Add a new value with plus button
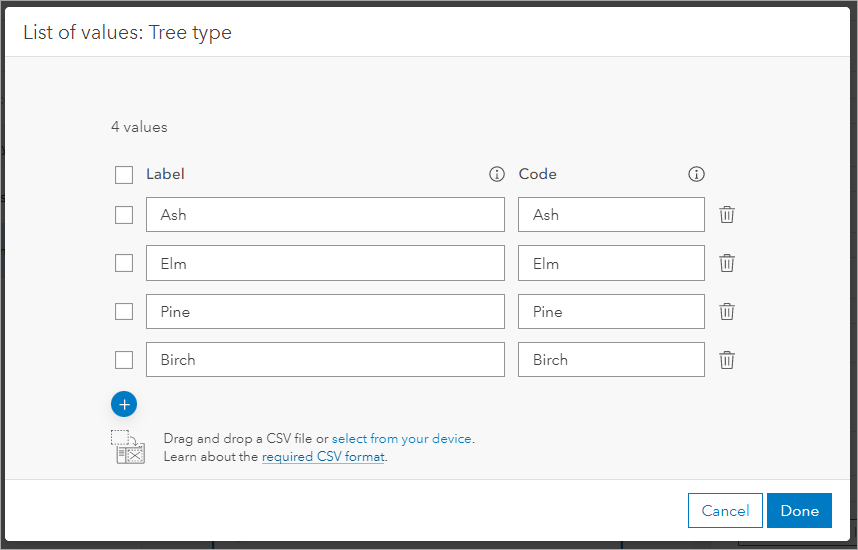Viewport: 858px width, 550px height. [x=124, y=404]
